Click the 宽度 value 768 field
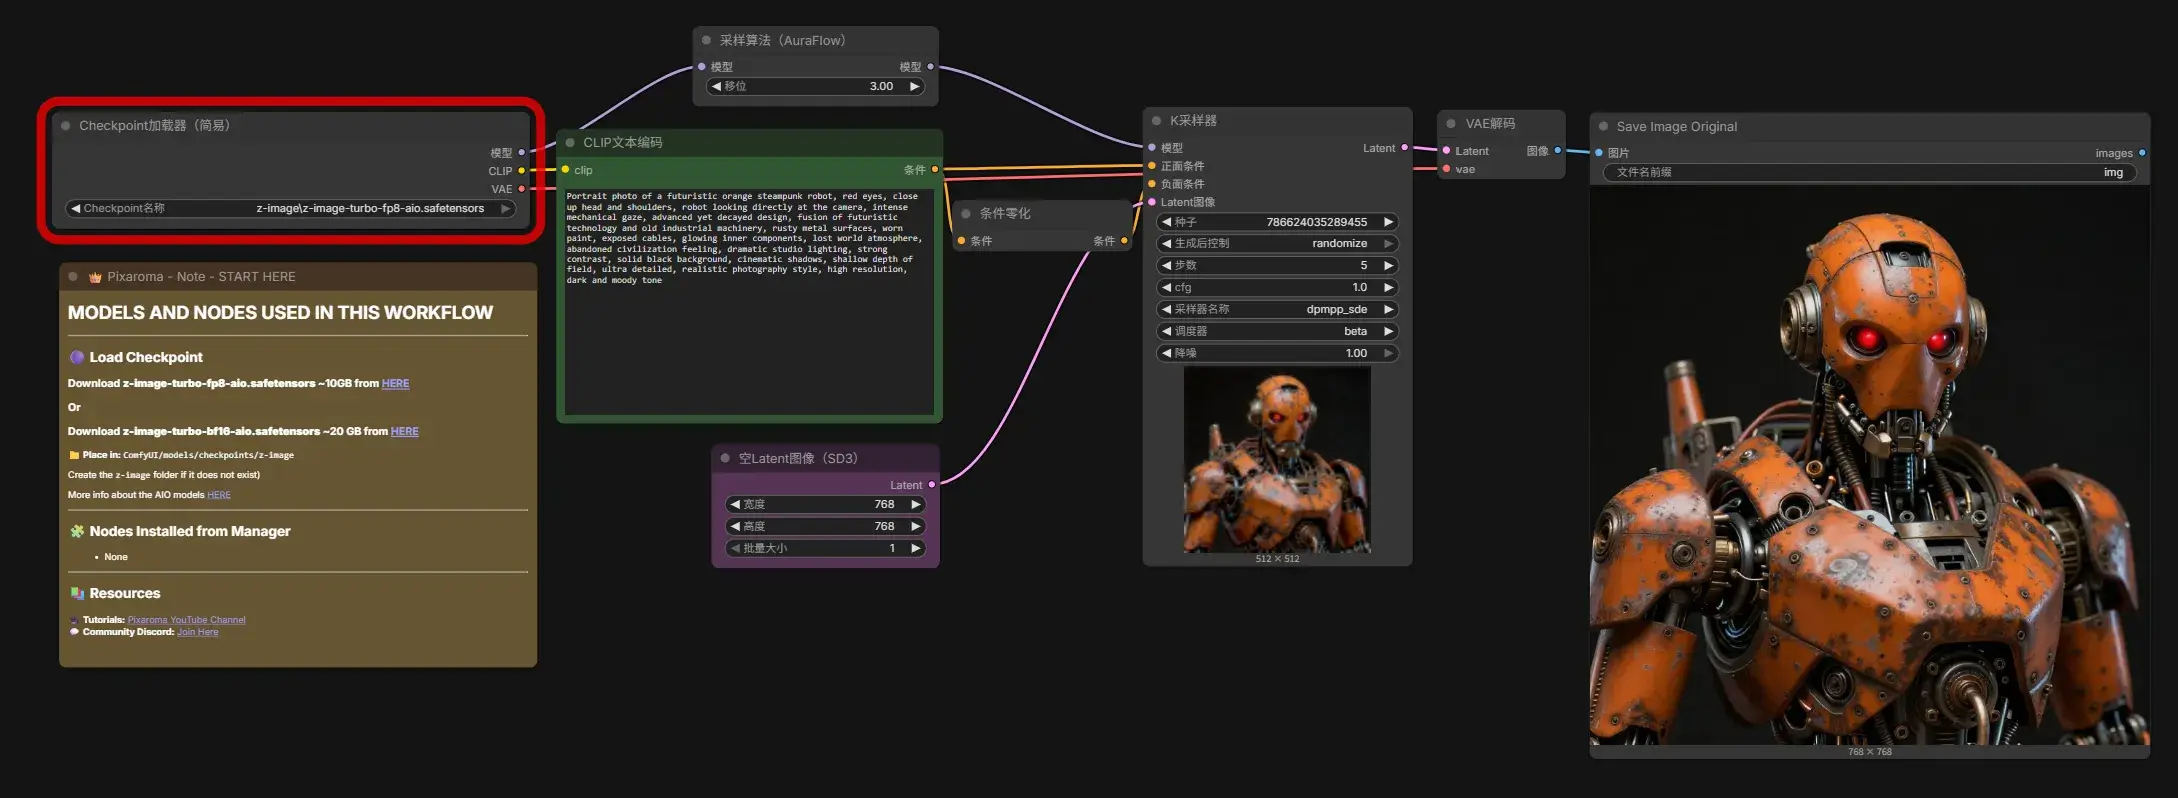Image resolution: width=2178 pixels, height=798 pixels. click(x=825, y=505)
